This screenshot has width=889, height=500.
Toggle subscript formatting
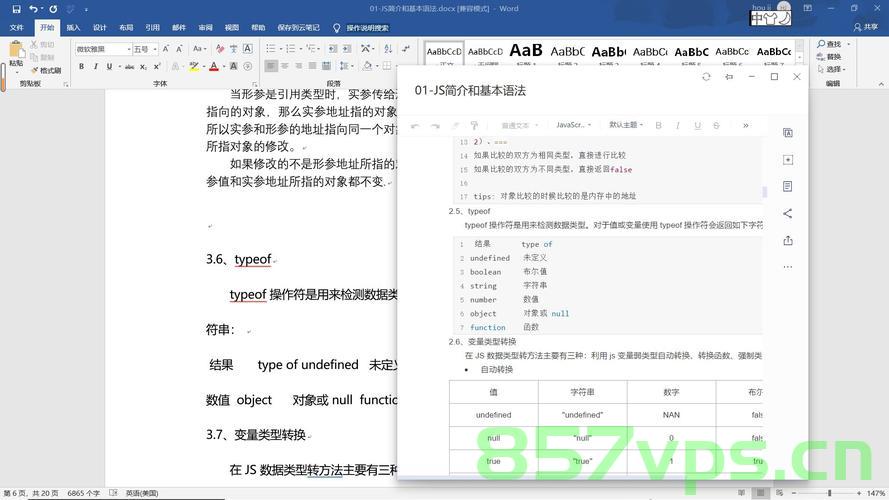click(x=143, y=66)
